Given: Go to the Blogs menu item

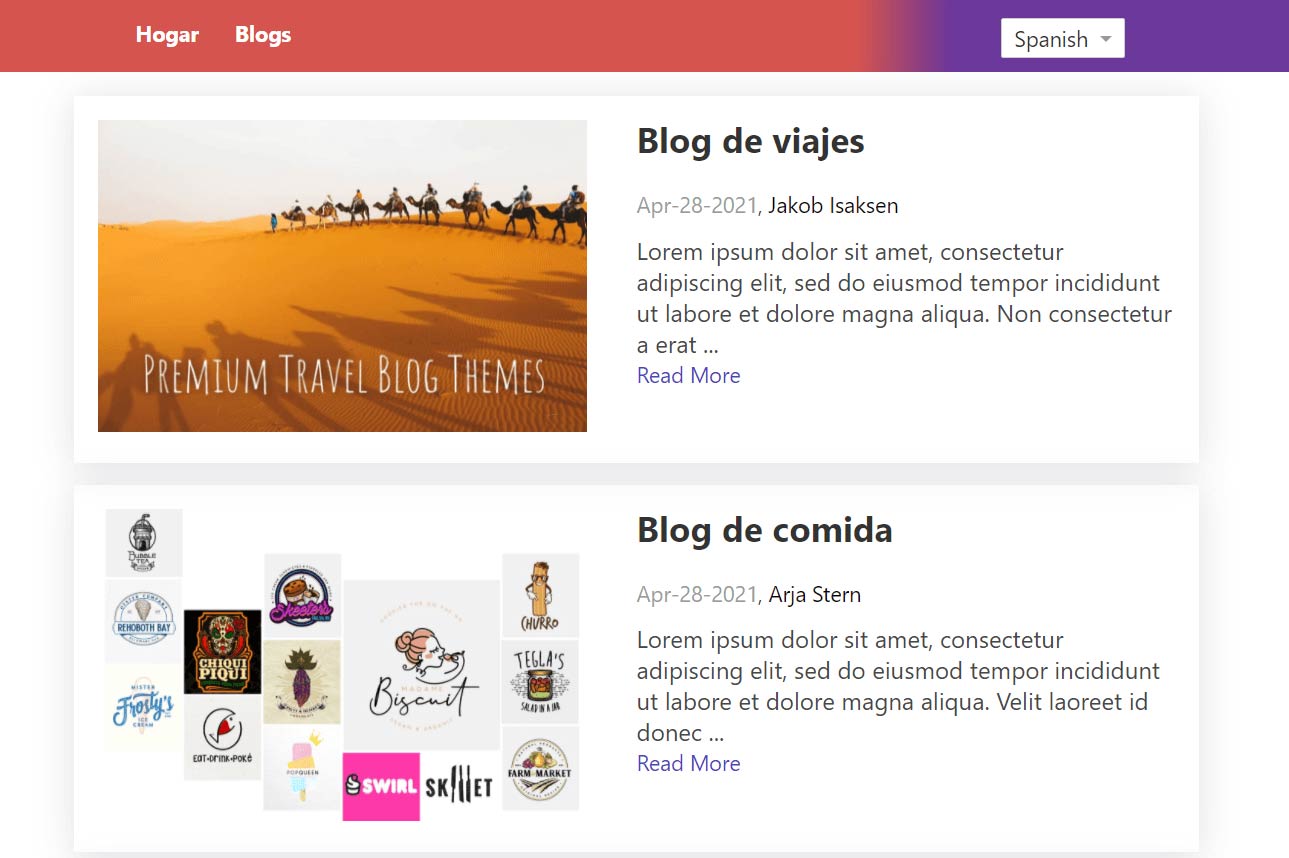Looking at the screenshot, I should pos(263,35).
